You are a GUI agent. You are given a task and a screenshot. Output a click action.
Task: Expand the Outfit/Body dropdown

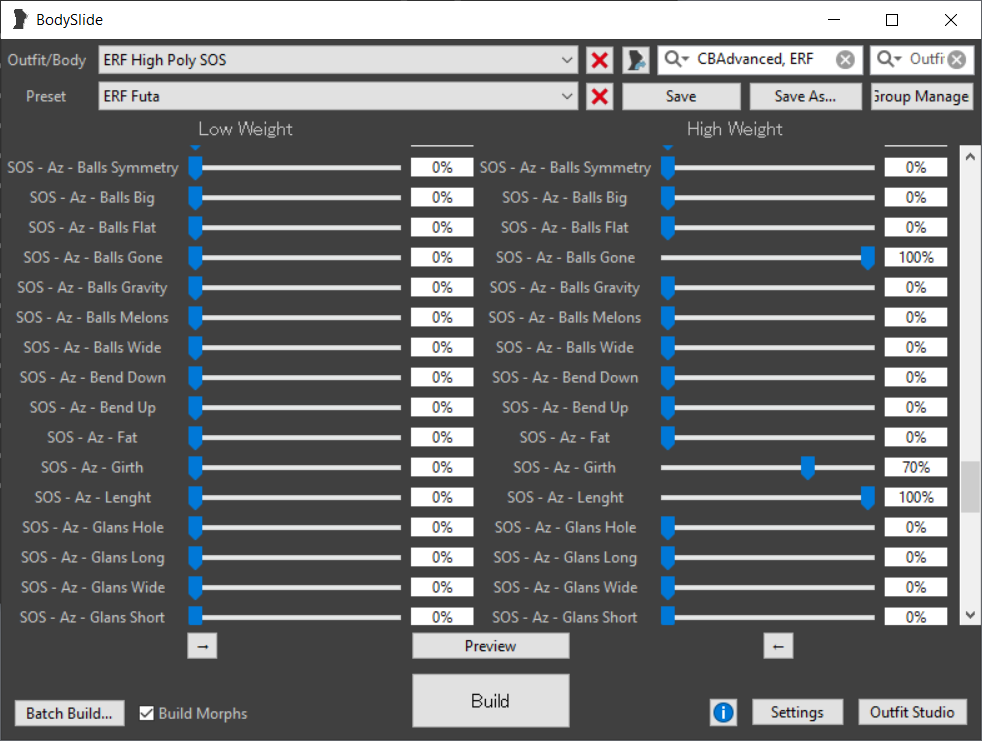tap(568, 60)
